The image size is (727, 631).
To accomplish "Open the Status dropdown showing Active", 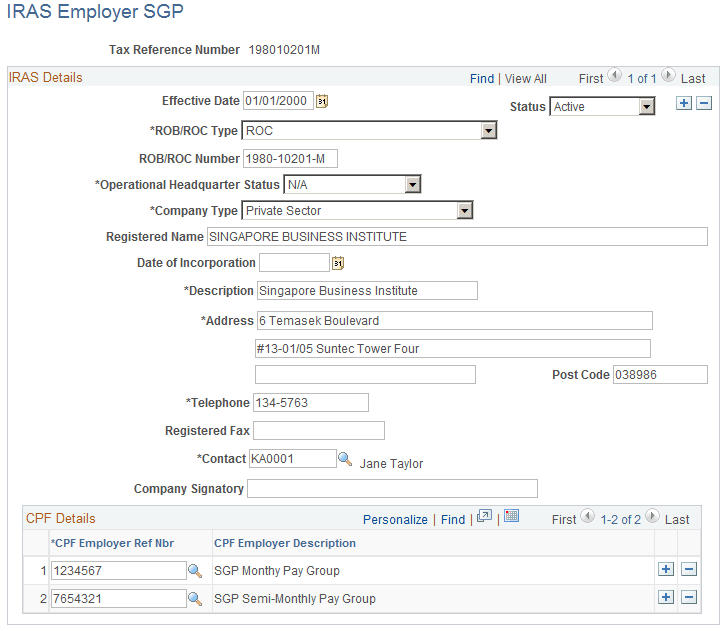I will 602,107.
